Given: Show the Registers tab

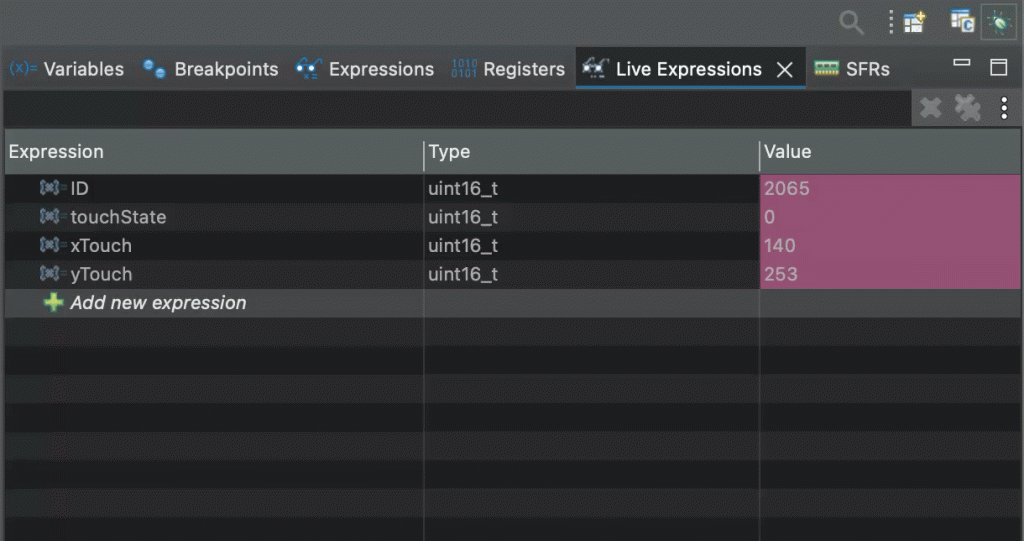Looking at the screenshot, I should click(x=509, y=69).
